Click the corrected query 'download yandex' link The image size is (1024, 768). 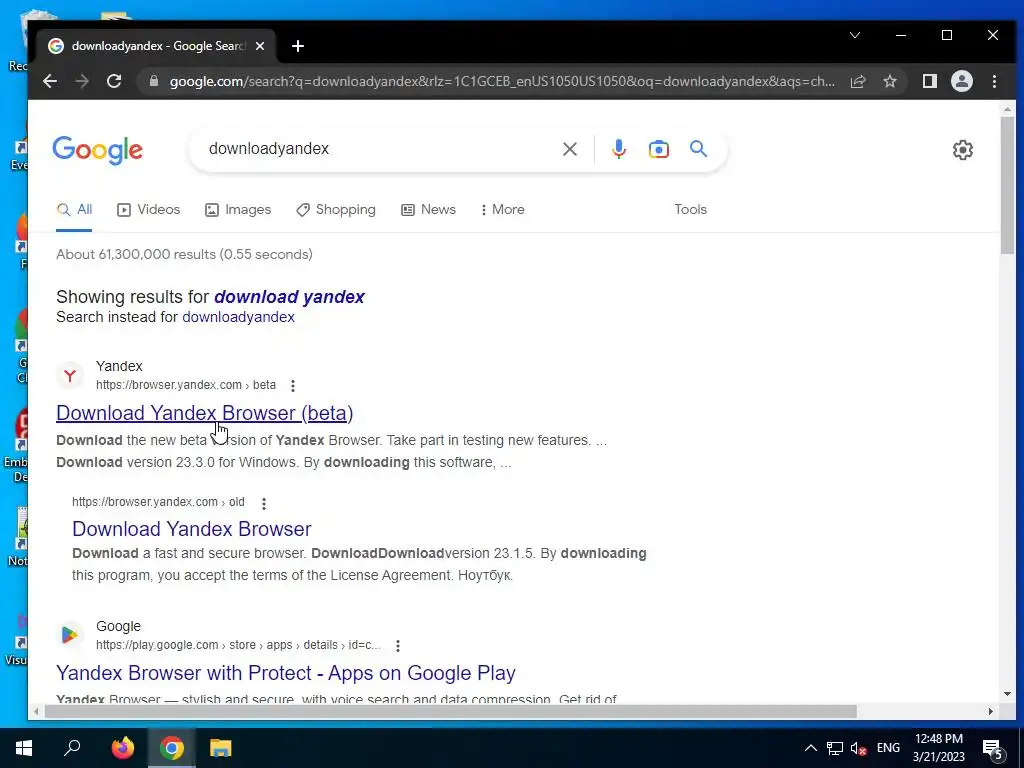[x=289, y=297]
